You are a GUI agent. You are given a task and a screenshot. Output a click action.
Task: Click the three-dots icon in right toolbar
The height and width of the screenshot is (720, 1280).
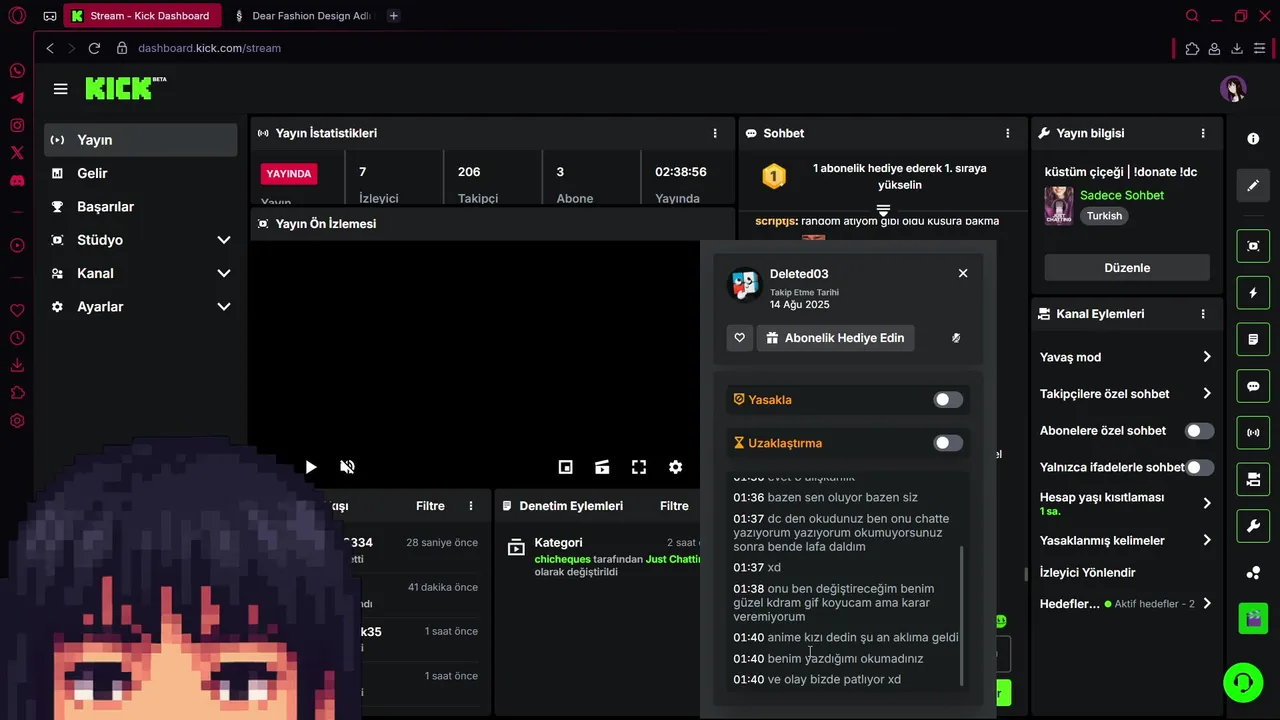[x=1253, y=573]
